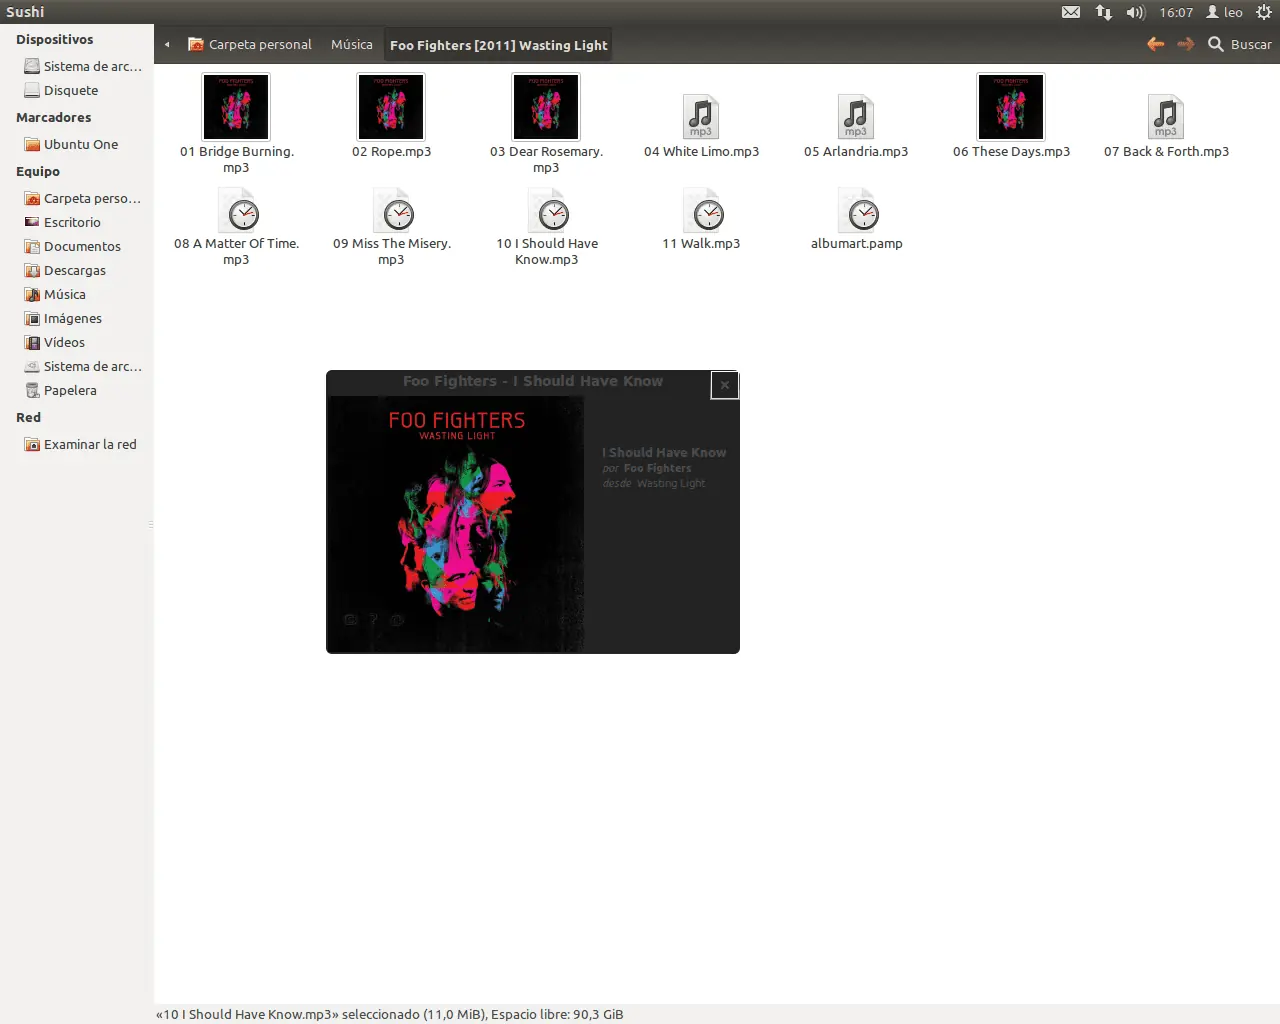Viewport: 1280px width, 1024px height.
Task: Click the status bar selection info text
Action: coord(390,1014)
